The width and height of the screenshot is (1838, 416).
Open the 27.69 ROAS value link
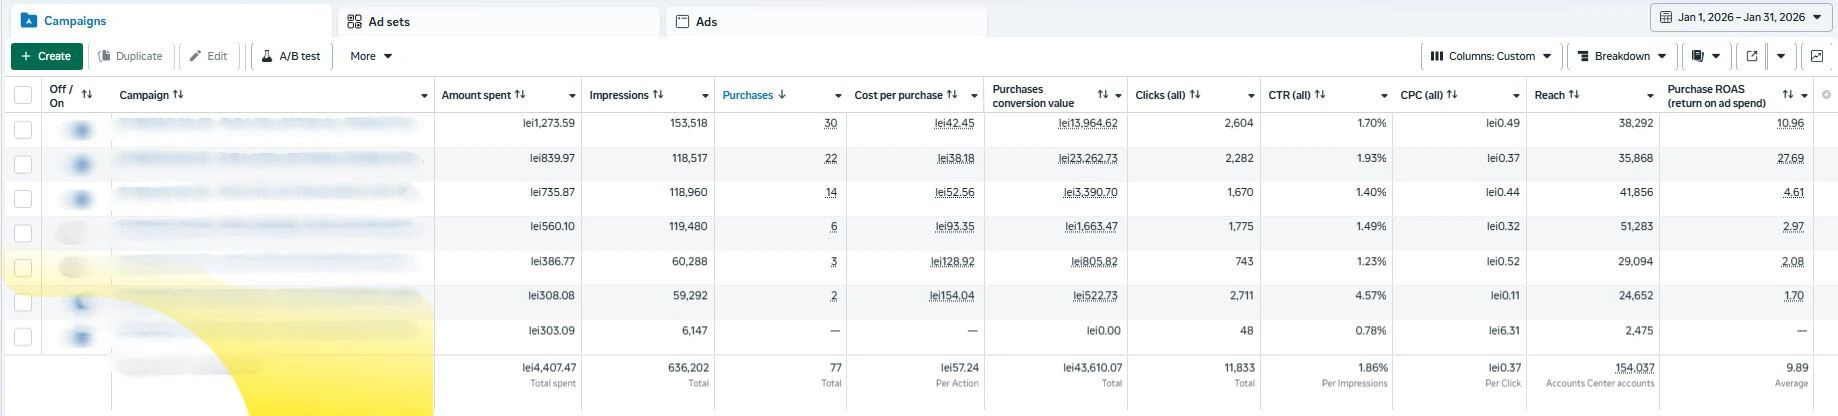(x=1790, y=158)
